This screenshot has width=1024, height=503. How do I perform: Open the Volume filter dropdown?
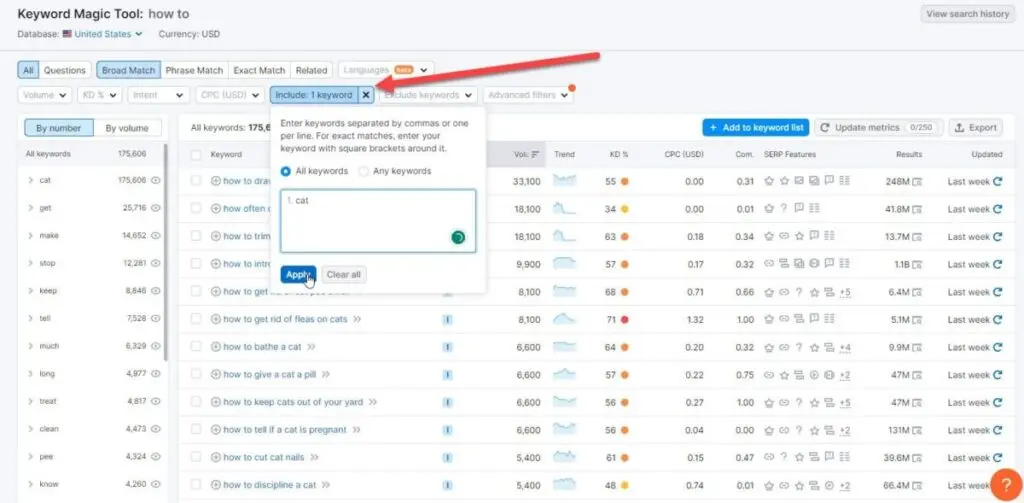point(45,95)
